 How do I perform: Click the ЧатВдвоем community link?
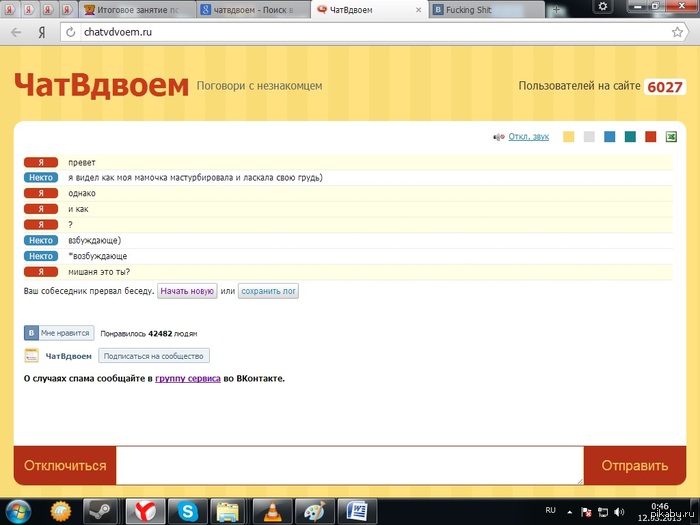pos(68,356)
